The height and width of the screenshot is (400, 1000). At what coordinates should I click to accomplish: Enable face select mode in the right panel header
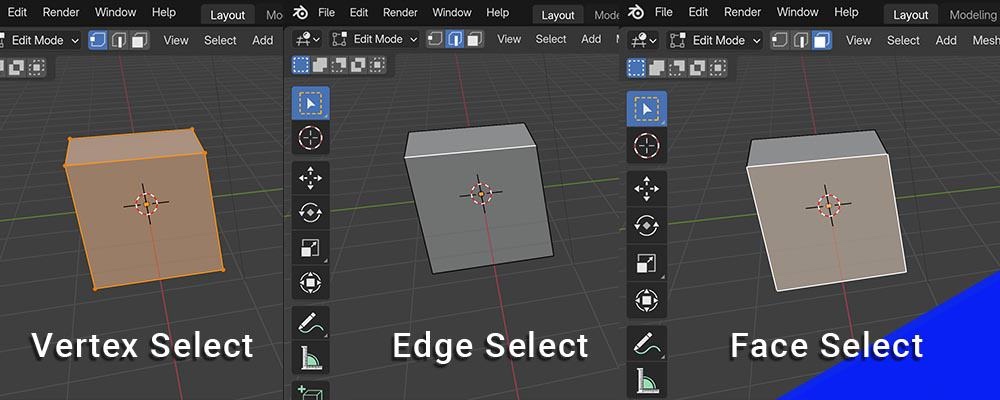[821, 41]
